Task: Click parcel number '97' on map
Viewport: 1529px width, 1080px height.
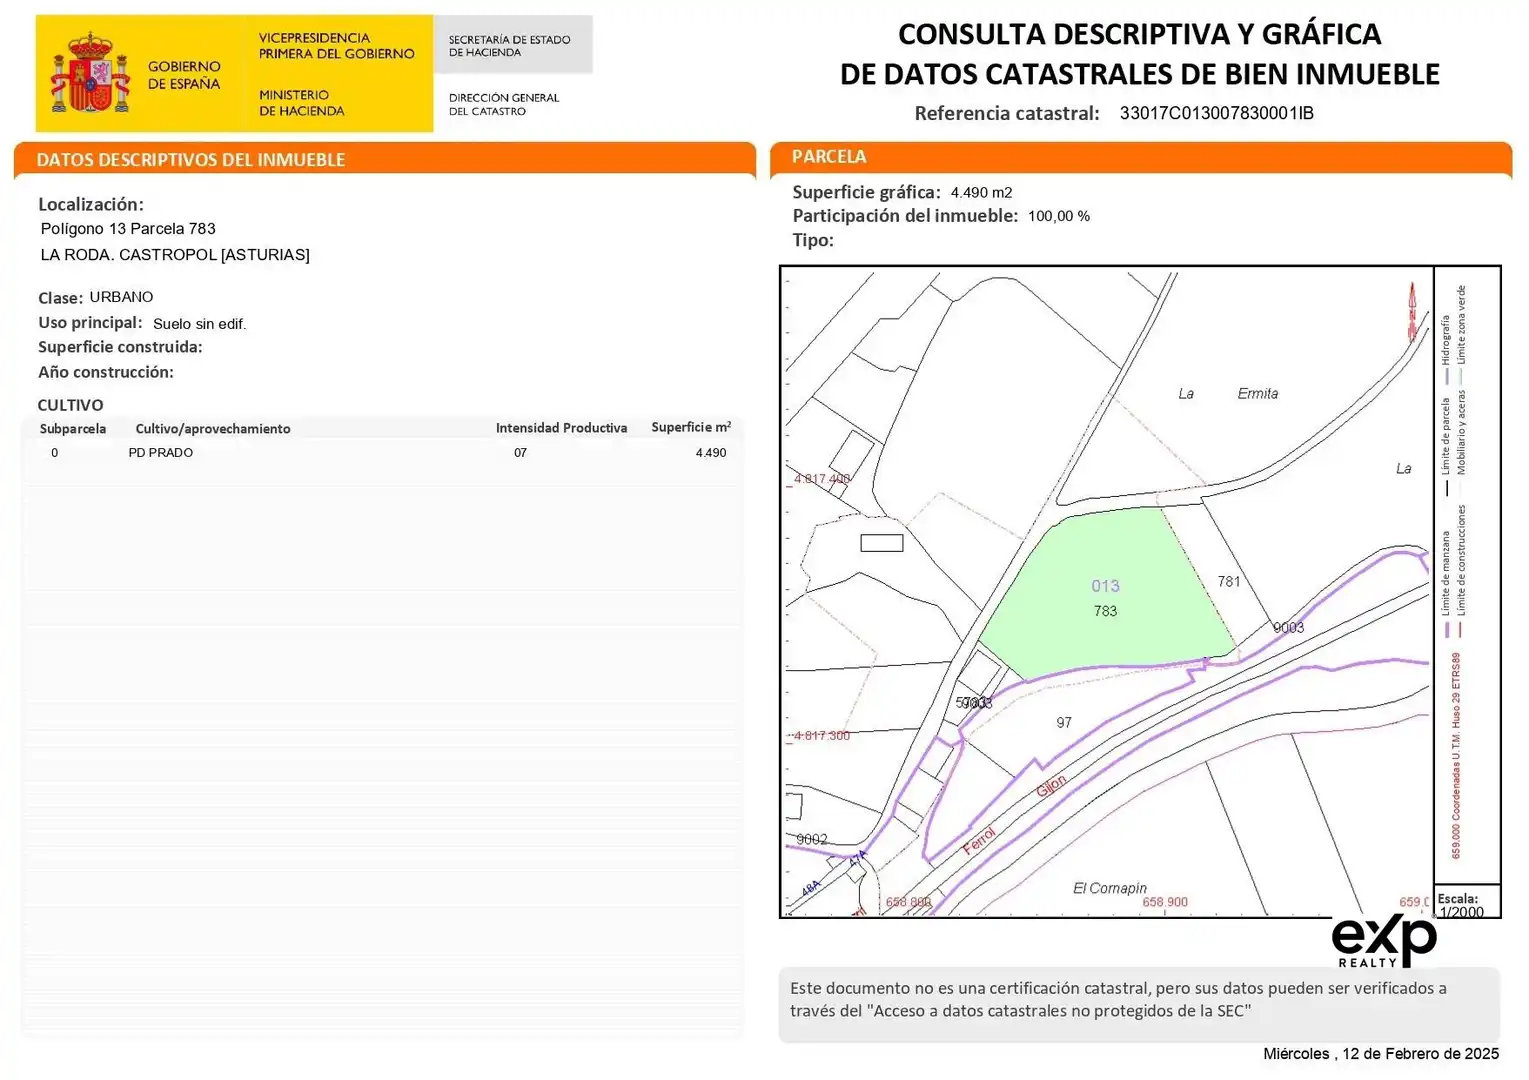Action: 1064,722
